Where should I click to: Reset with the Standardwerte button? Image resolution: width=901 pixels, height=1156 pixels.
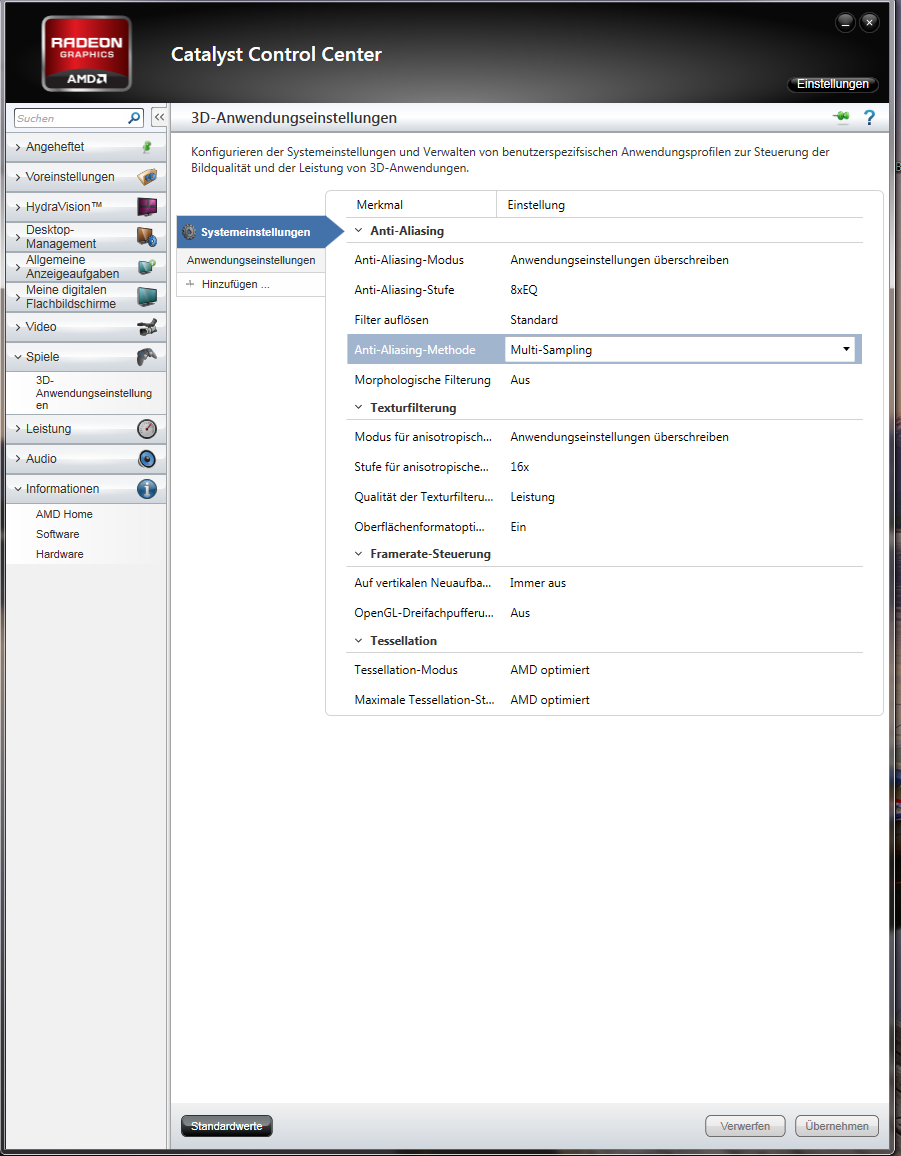[226, 1126]
